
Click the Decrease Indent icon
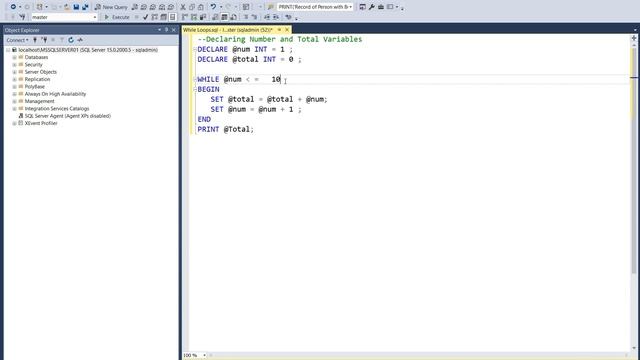[267, 17]
